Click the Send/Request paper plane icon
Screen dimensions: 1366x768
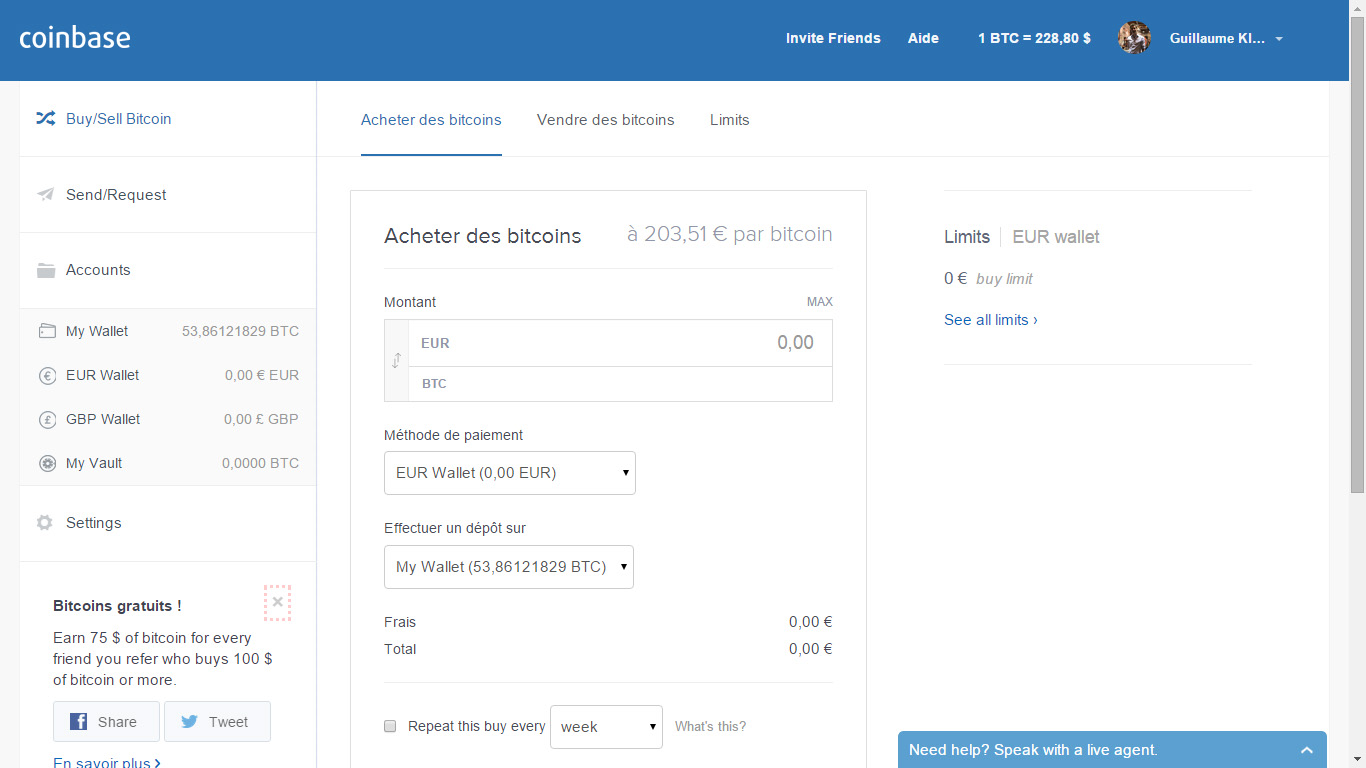[45, 194]
